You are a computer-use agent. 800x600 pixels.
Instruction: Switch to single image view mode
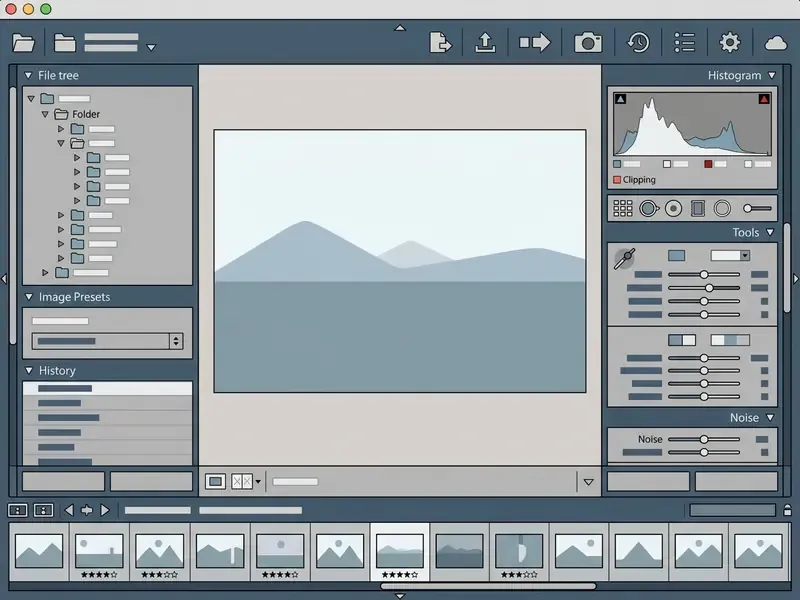point(215,482)
